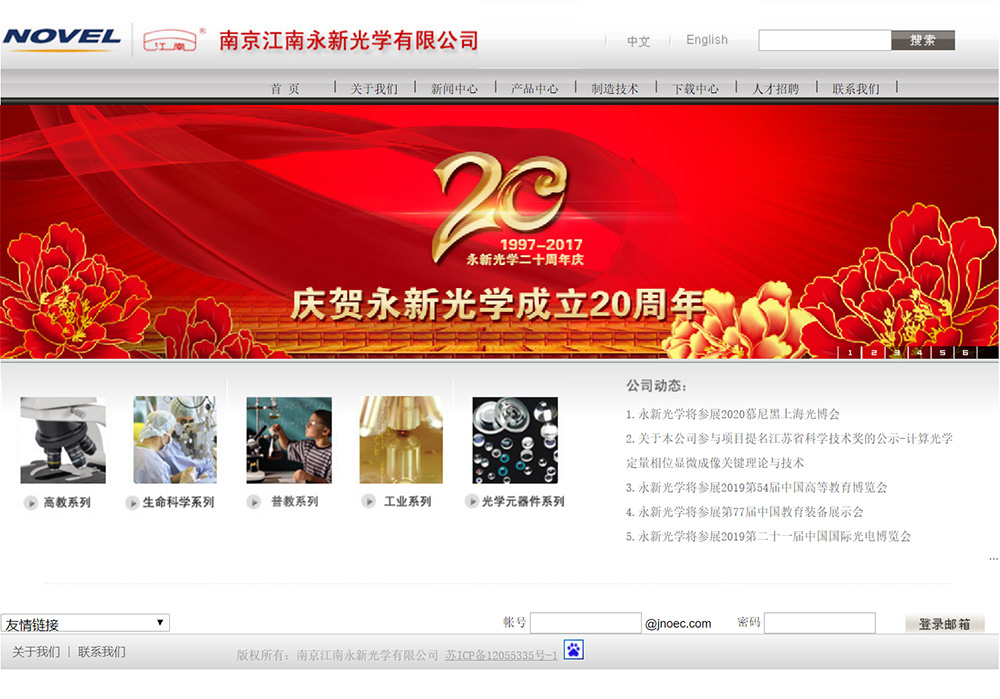The image size is (1000, 699).
Task: Open the footer 联系我们 link
Action: point(101,652)
